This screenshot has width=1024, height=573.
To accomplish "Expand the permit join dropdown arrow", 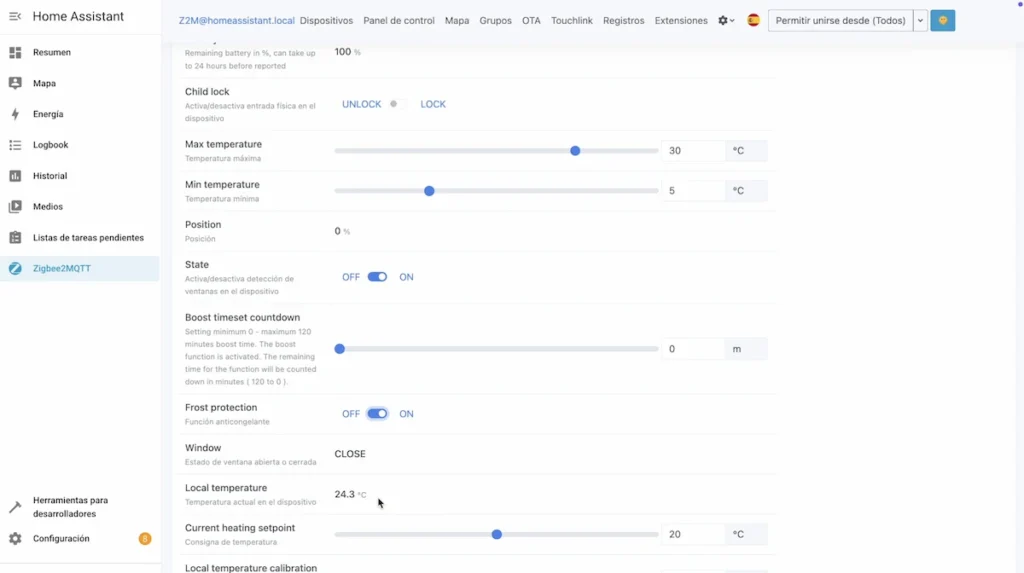I will [920, 21].
